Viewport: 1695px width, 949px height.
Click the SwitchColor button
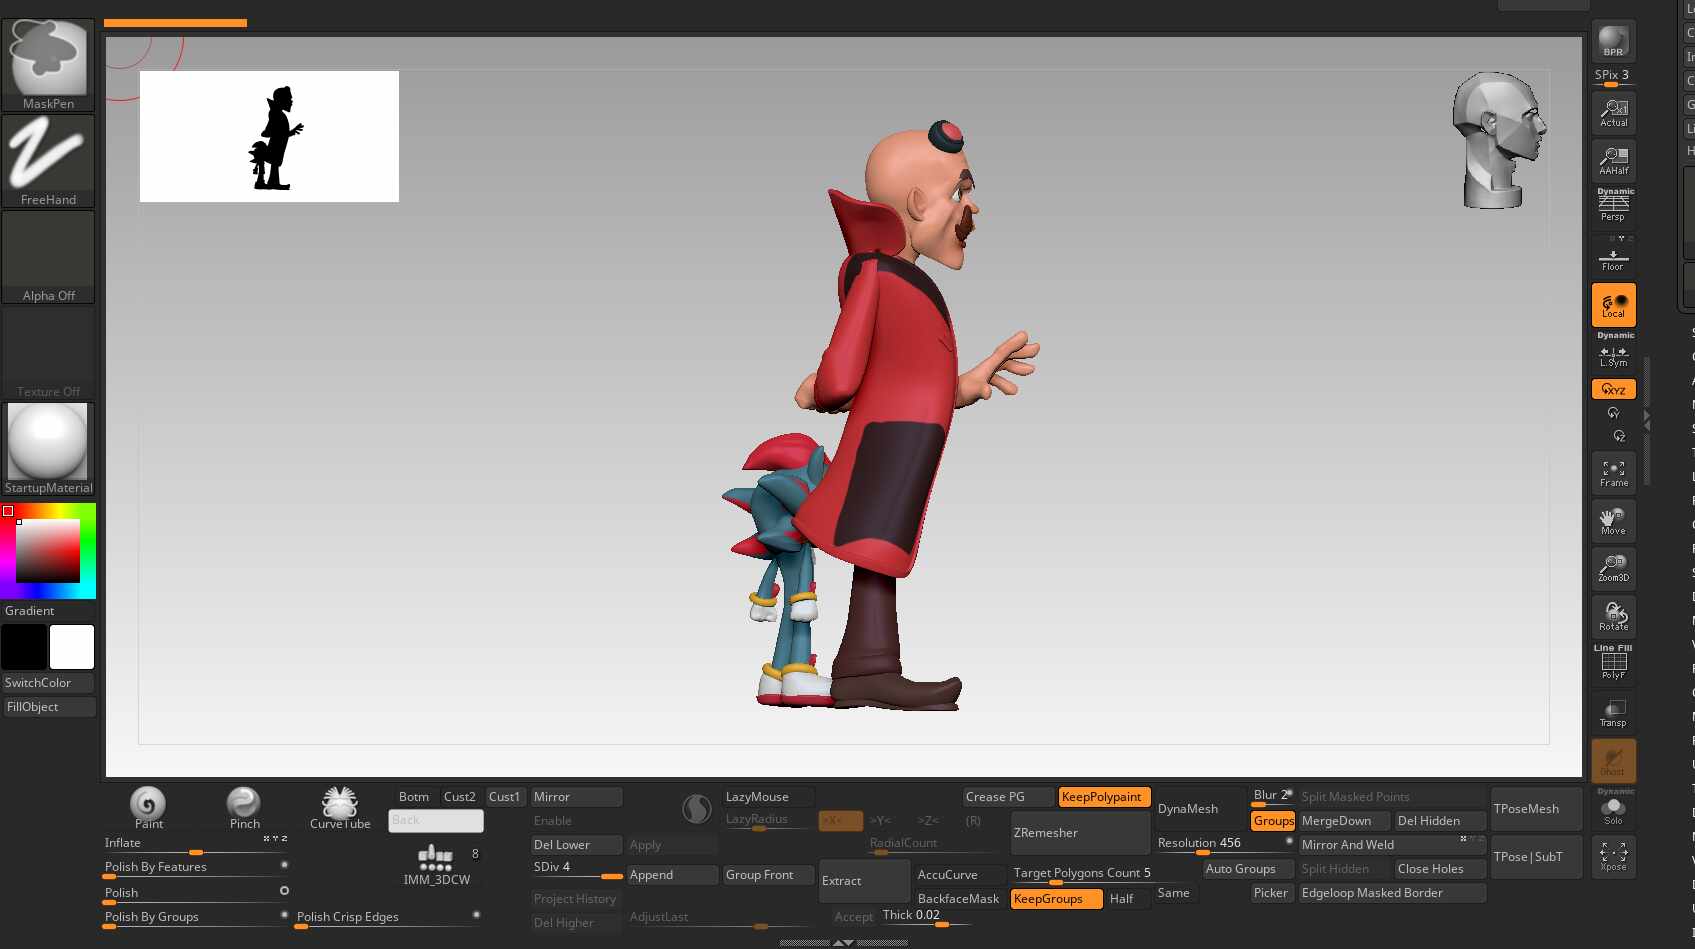[x=48, y=683]
